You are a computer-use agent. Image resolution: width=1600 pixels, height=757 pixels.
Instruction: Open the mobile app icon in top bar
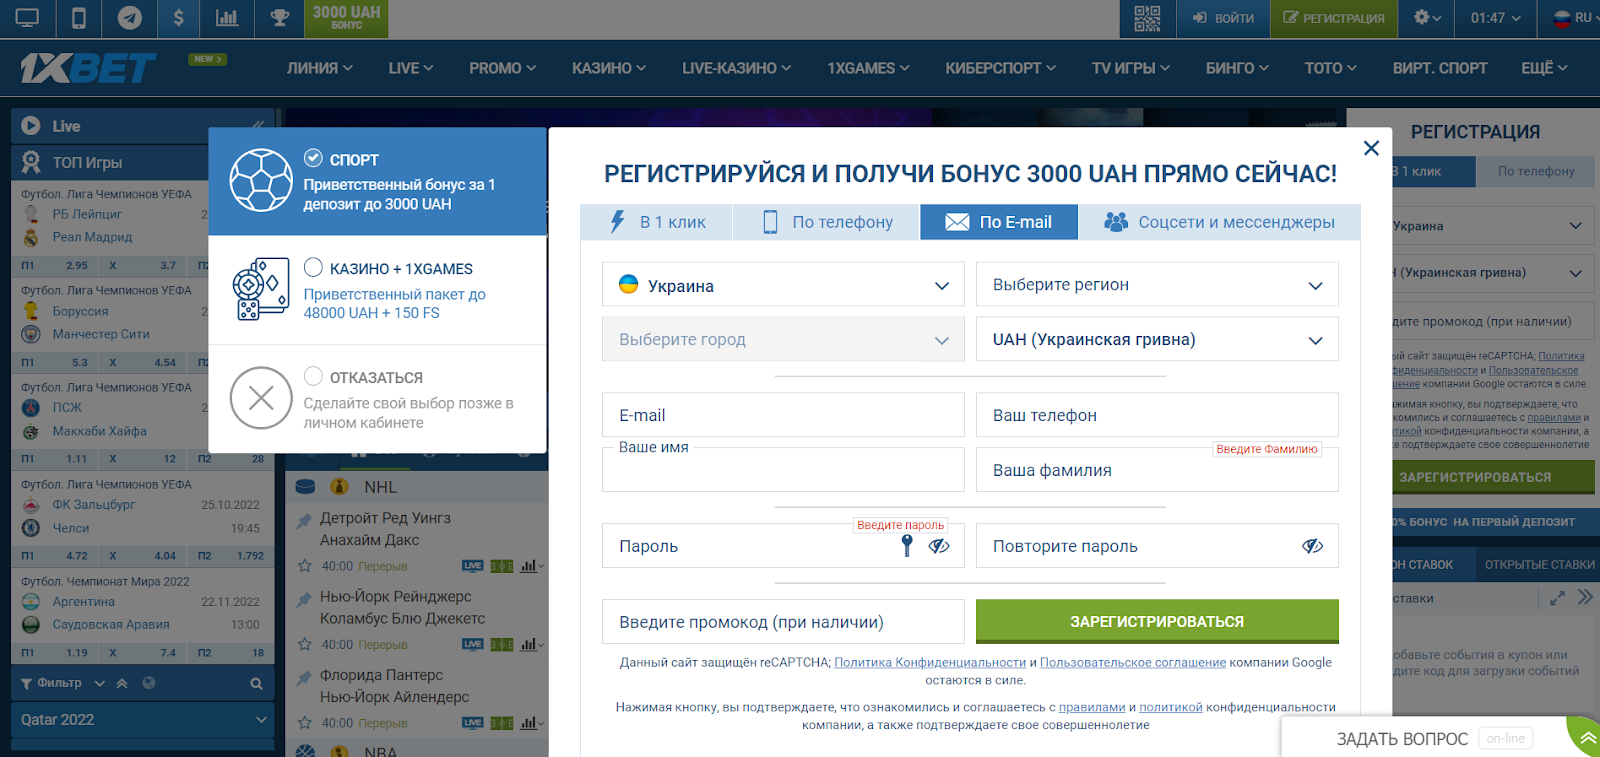(x=79, y=18)
